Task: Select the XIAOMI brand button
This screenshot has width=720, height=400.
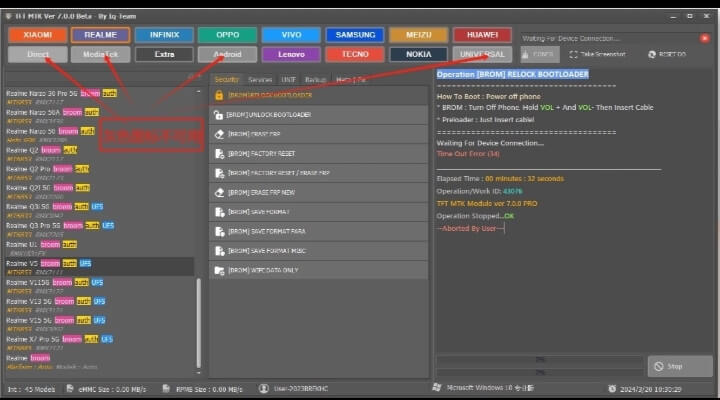Action: tap(38, 35)
